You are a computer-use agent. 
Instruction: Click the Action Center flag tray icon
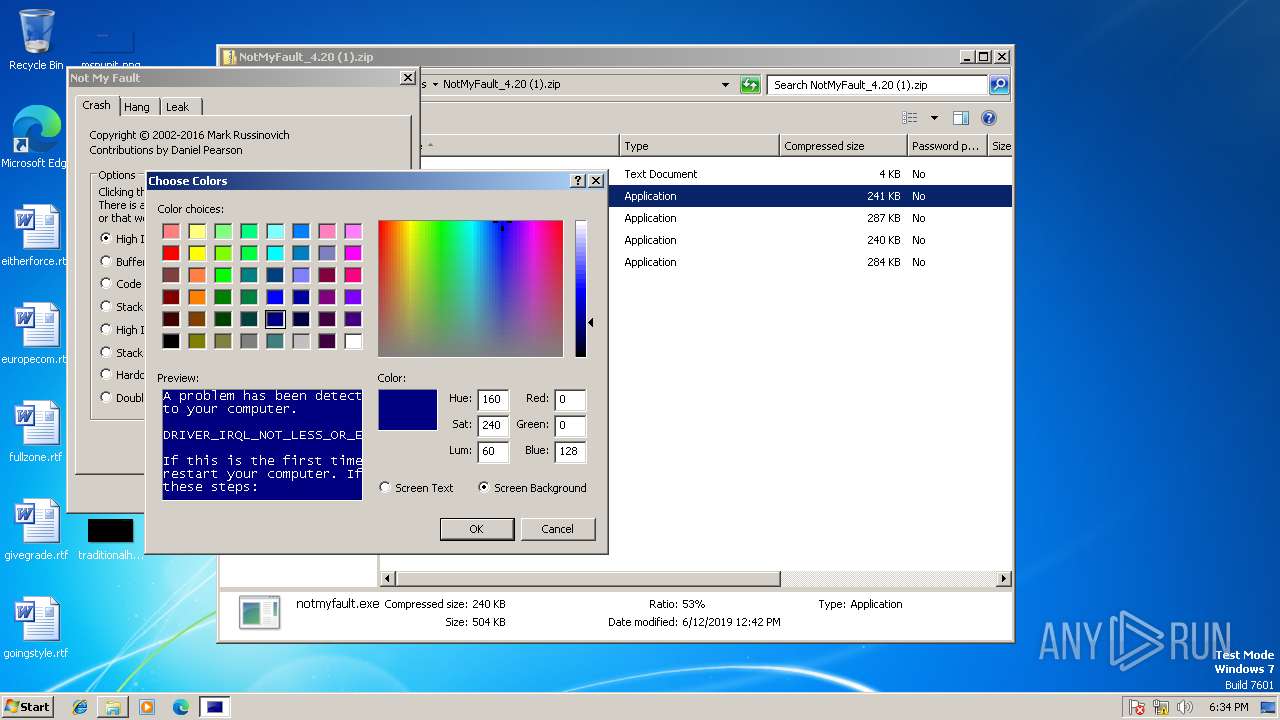[x=1137, y=707]
